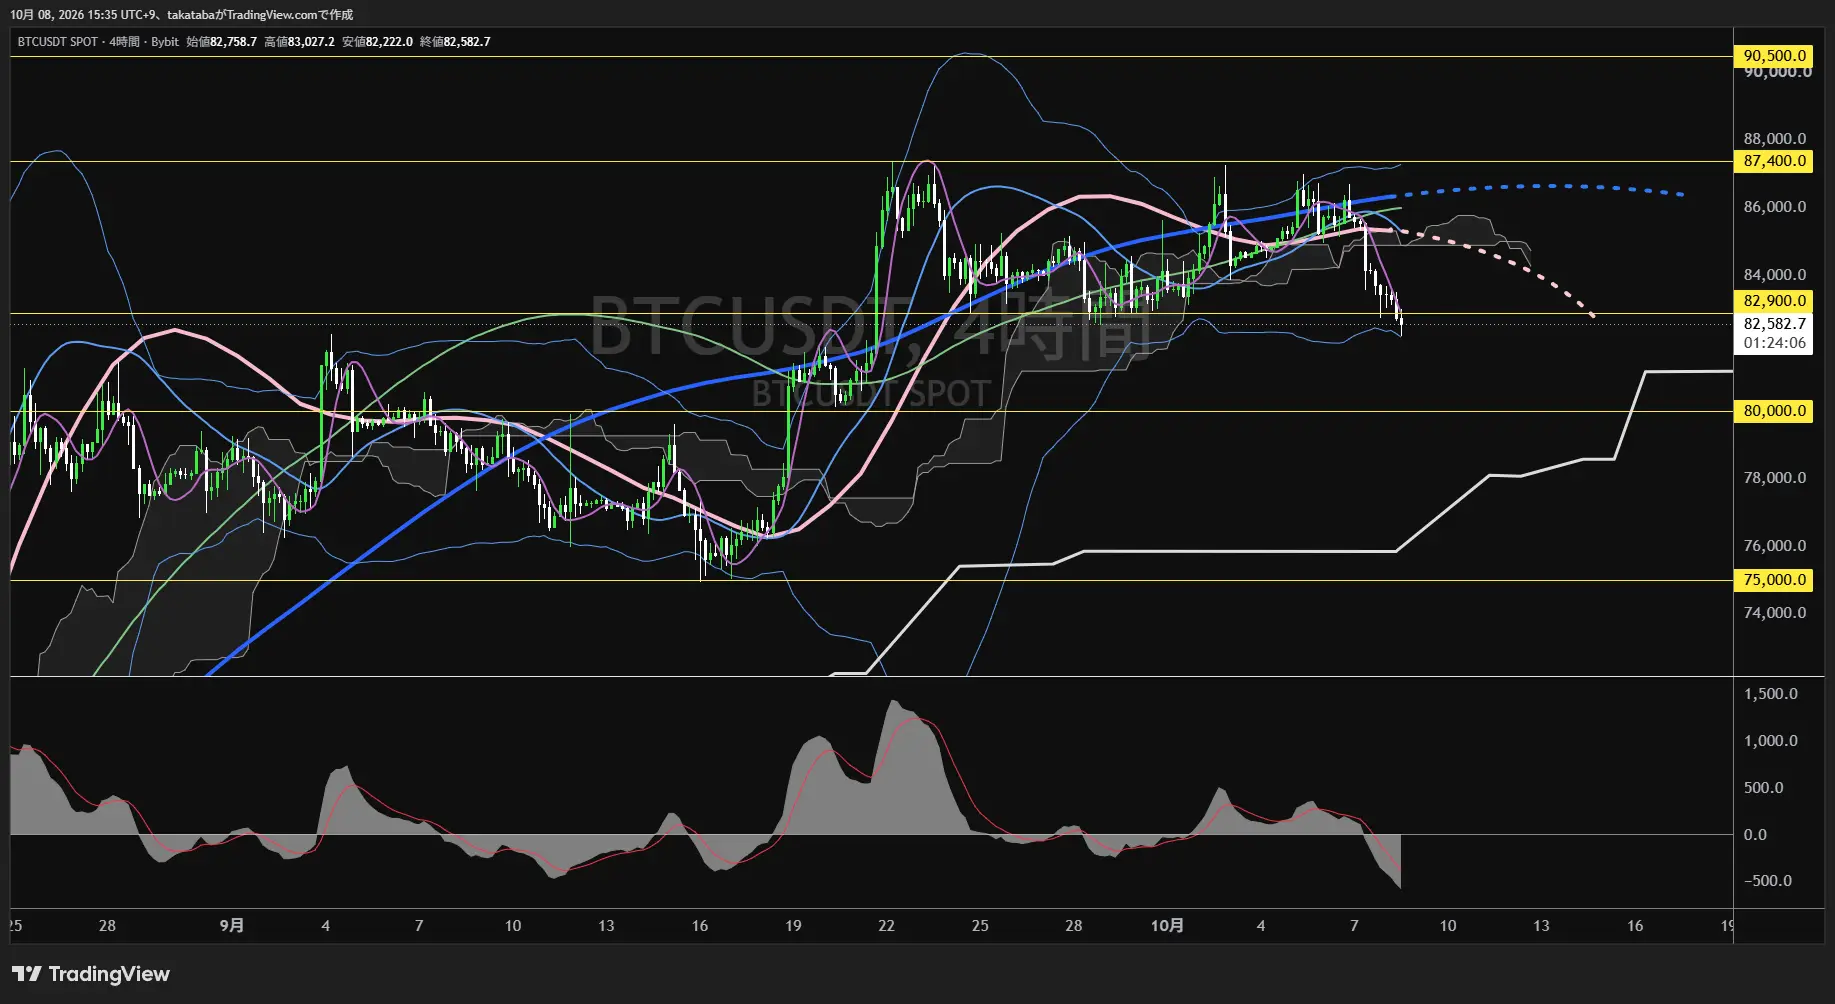Click the date 22 on time axis

click(886, 926)
